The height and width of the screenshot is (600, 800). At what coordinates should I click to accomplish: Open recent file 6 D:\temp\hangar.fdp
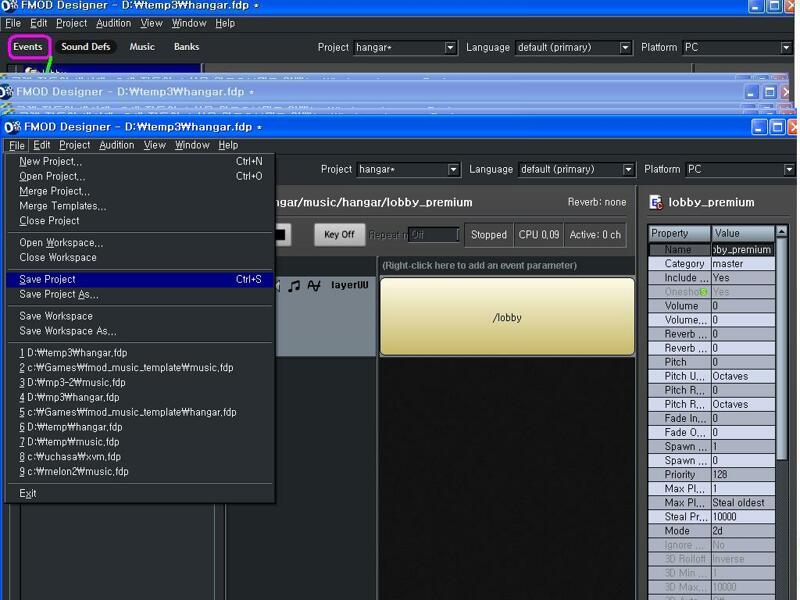click(140, 427)
